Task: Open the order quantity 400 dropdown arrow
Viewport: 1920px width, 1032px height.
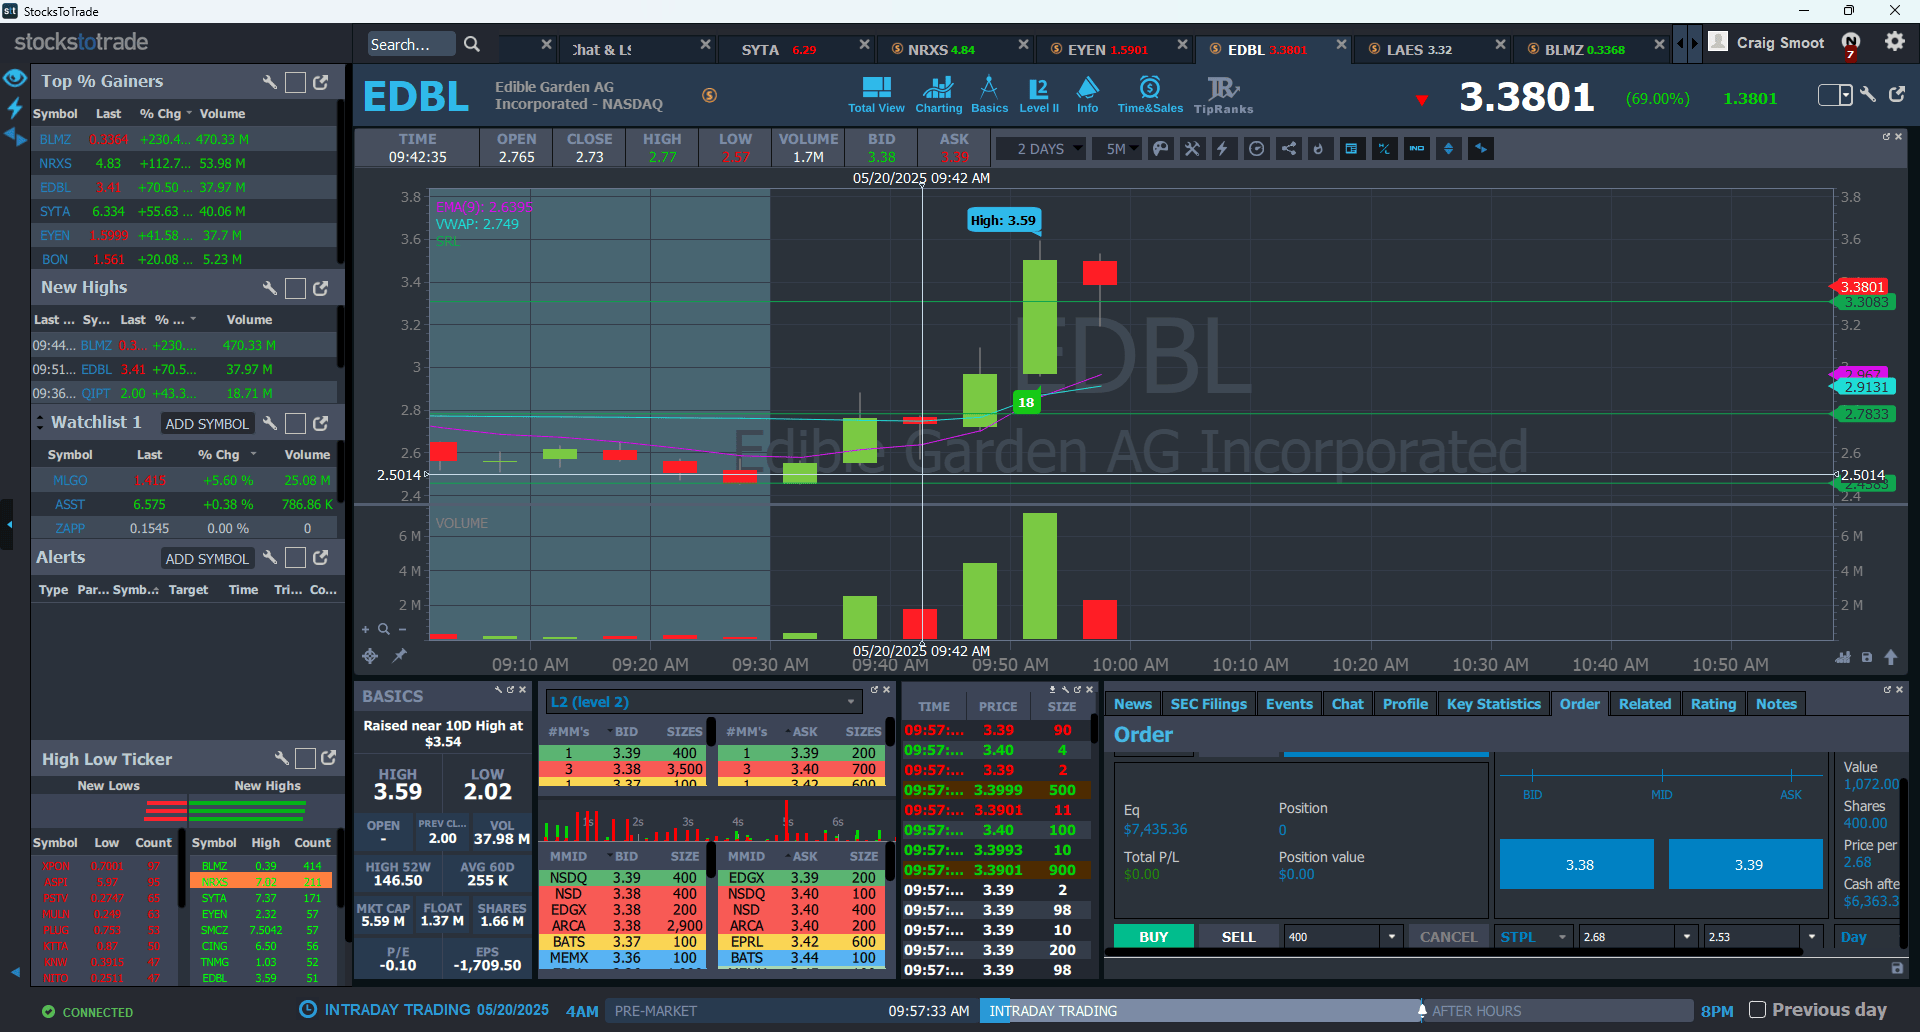Action: click(1391, 937)
